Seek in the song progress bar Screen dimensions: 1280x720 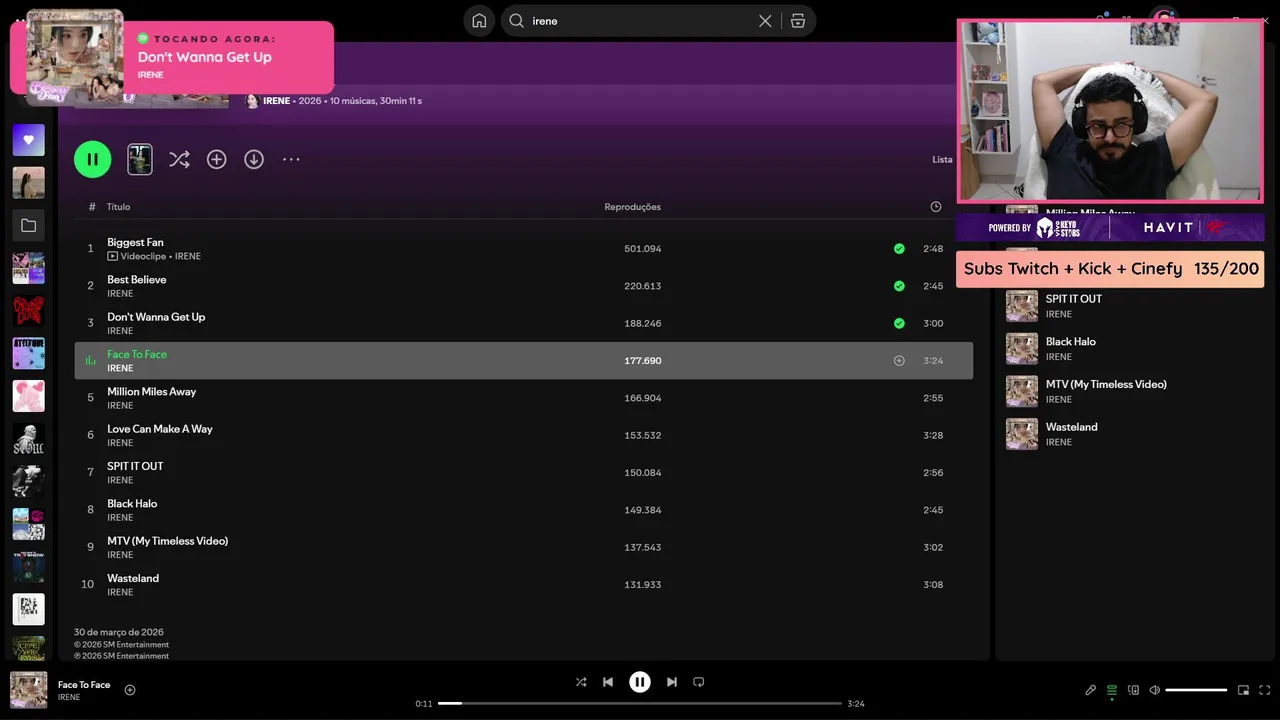point(640,704)
